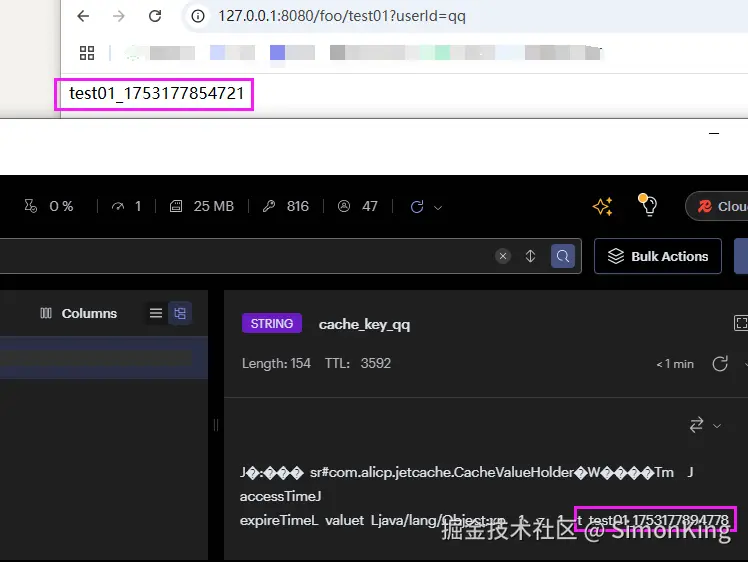The width and height of the screenshot is (748, 562).
Task: Click the CPU usage 0 % indicator
Action: point(49,206)
